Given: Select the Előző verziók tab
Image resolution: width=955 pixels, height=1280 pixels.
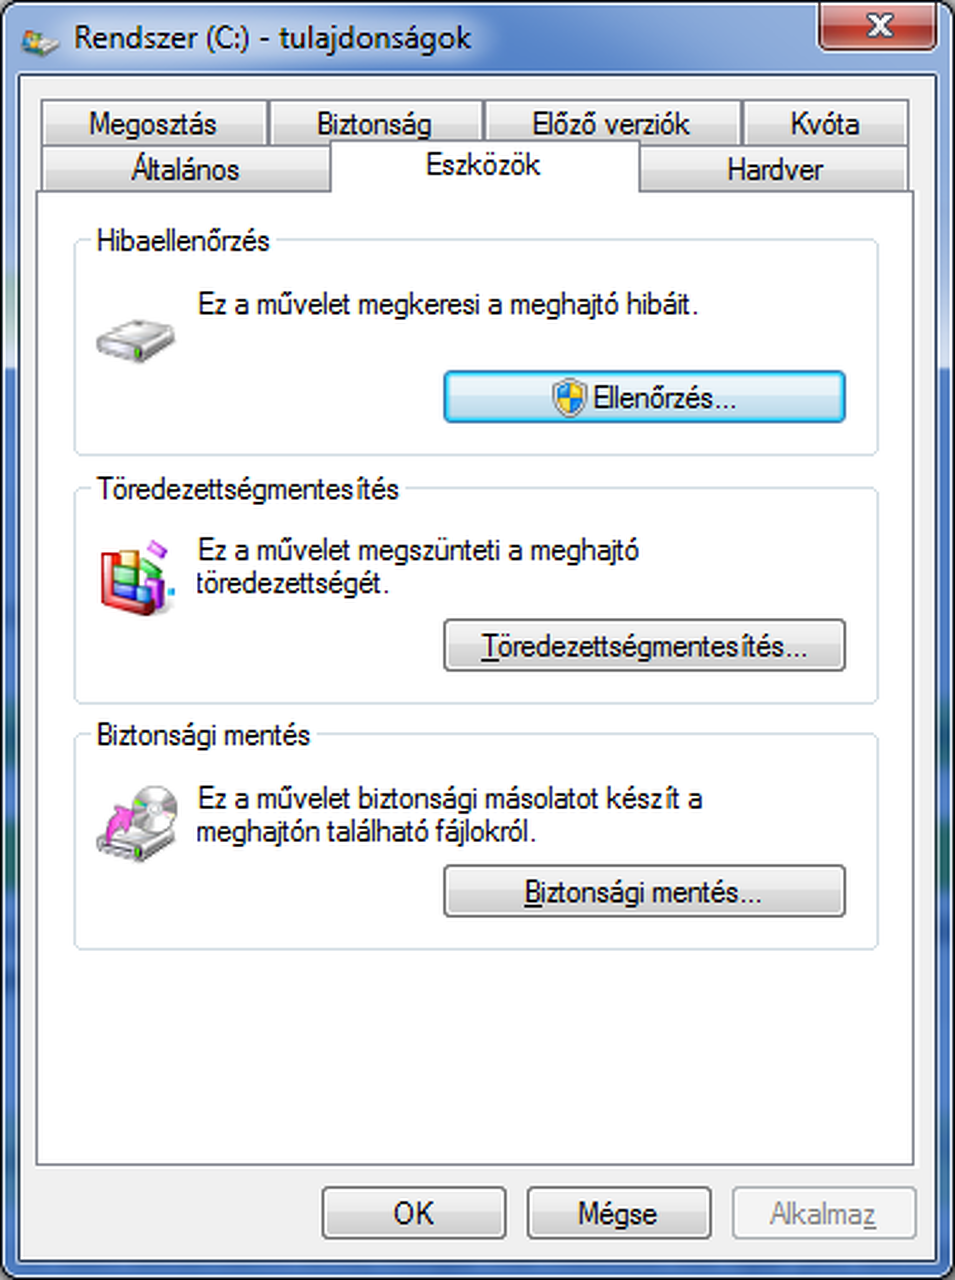Looking at the screenshot, I should point(611,124).
